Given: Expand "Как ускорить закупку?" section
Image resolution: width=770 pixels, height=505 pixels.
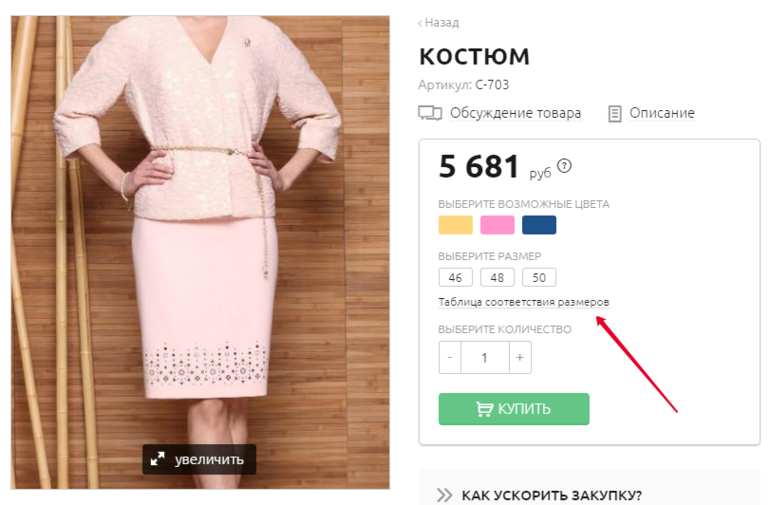Looking at the screenshot, I should pyautogui.click(x=551, y=495).
